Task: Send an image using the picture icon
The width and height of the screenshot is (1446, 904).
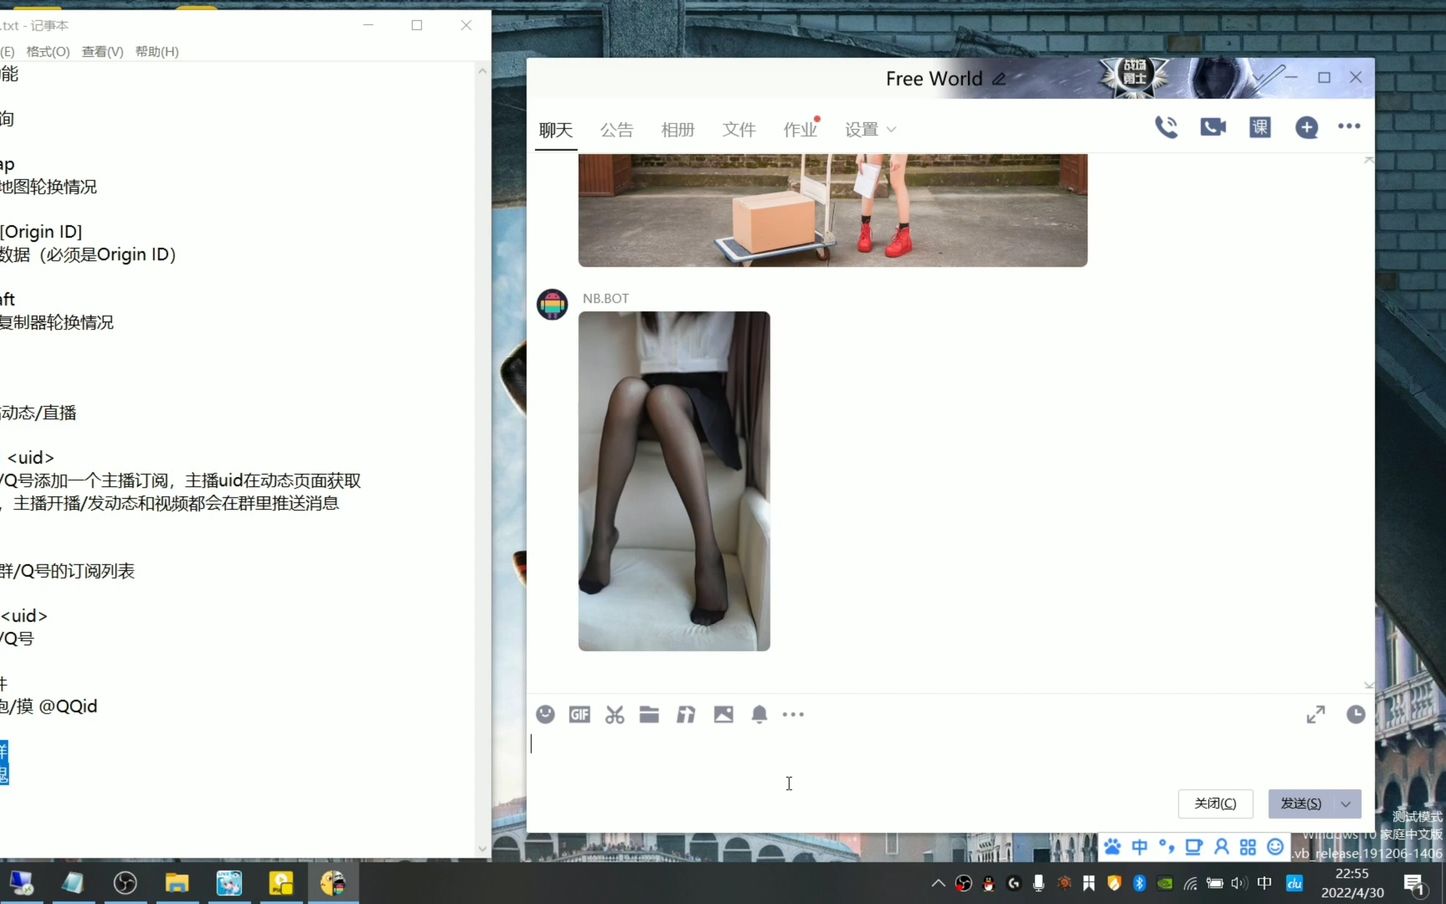Action: tap(723, 714)
